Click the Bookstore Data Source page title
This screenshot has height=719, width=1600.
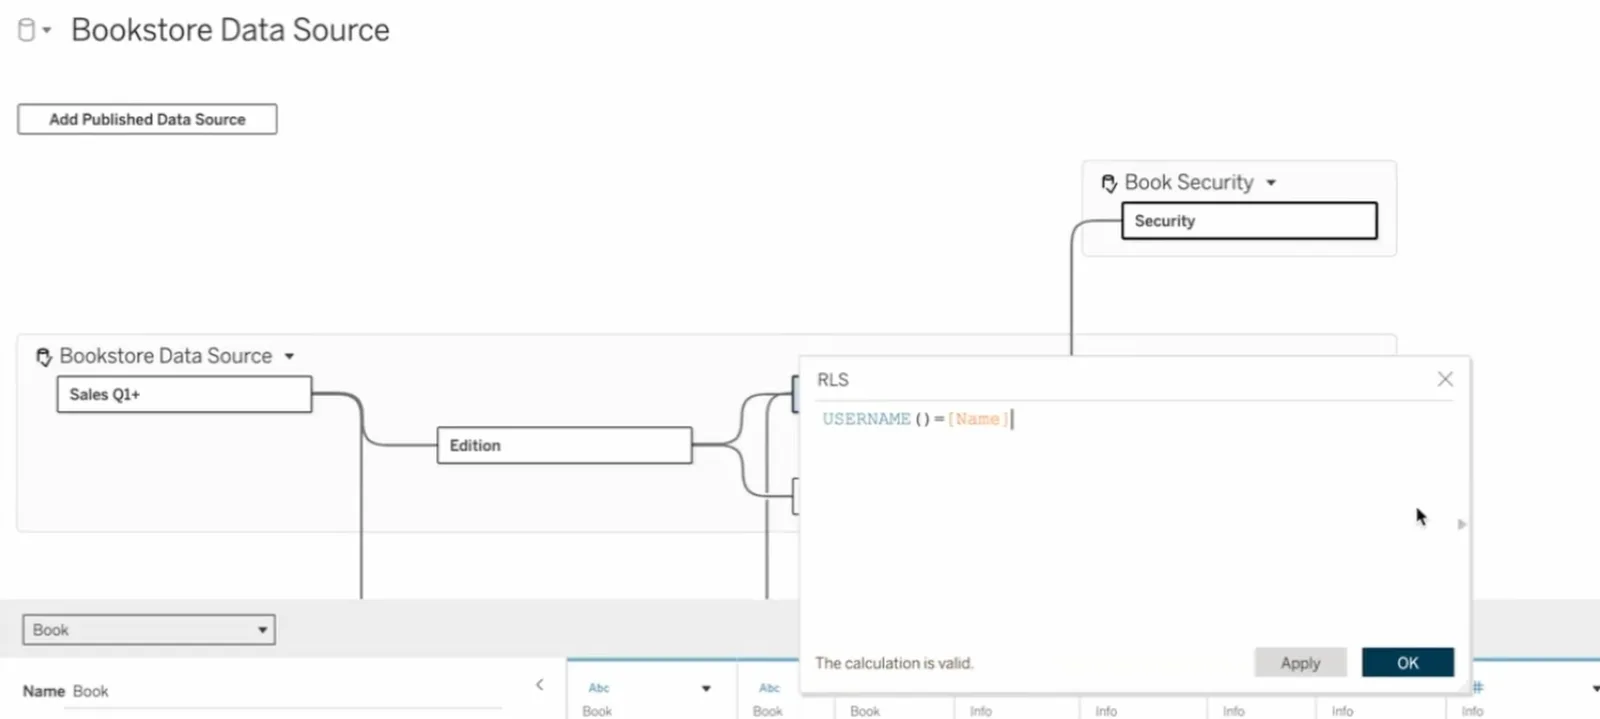pyautogui.click(x=230, y=30)
